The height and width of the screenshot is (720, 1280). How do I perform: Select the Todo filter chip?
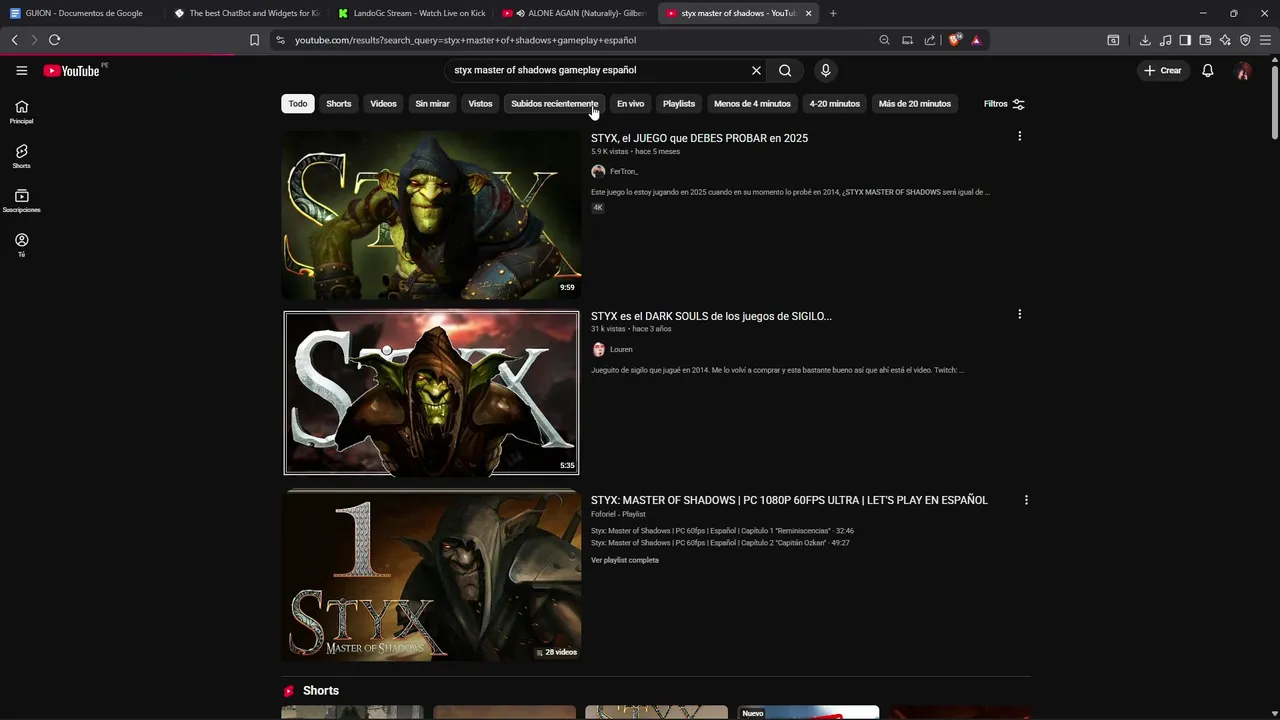(x=298, y=104)
